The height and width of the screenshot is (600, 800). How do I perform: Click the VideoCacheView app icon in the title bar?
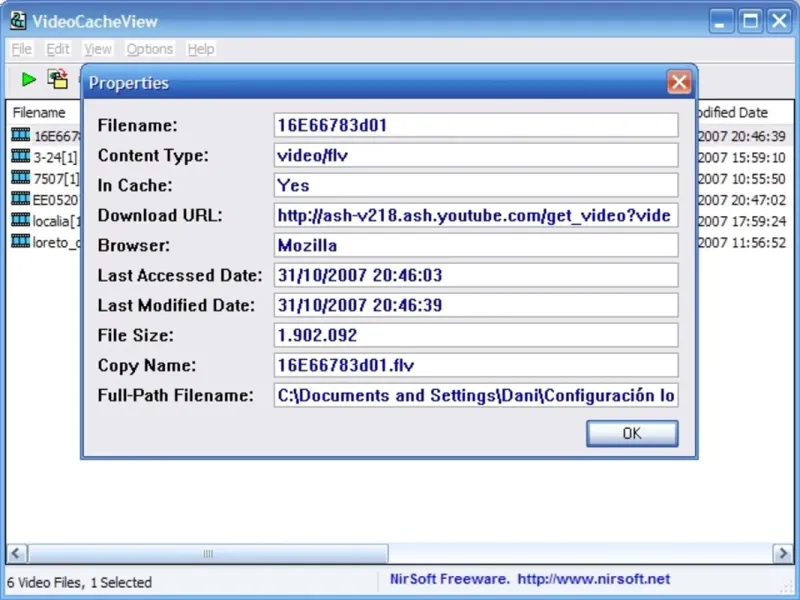pos(18,21)
